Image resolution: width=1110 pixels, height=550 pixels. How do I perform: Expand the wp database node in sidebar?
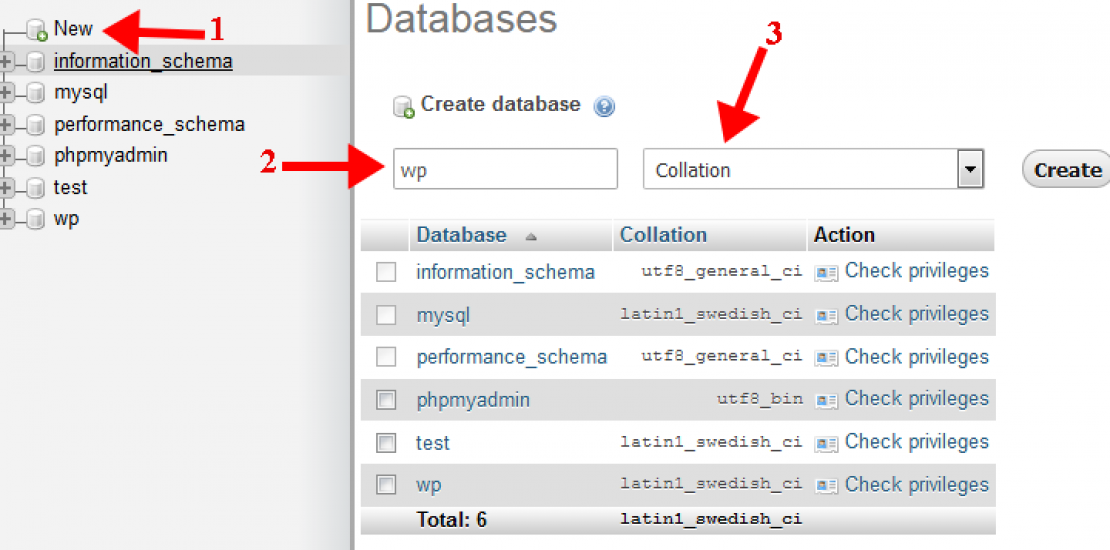7,220
